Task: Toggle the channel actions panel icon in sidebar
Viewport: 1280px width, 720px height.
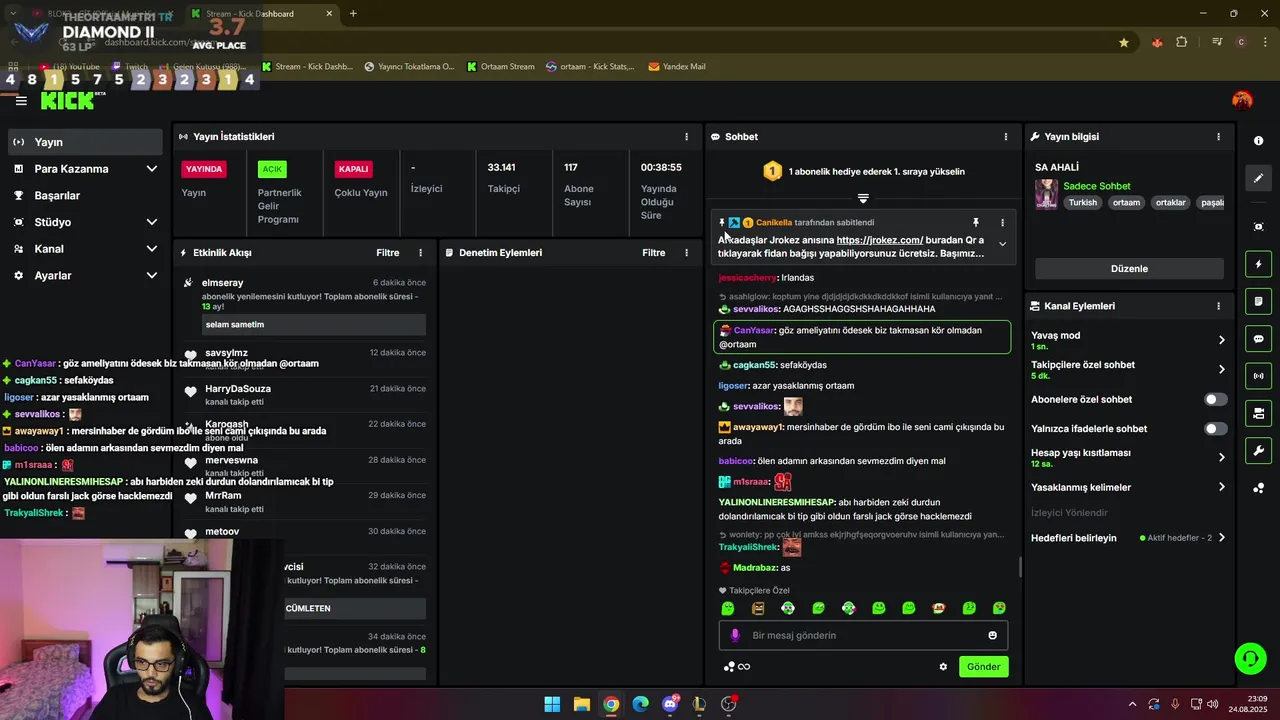Action: [x=1258, y=413]
